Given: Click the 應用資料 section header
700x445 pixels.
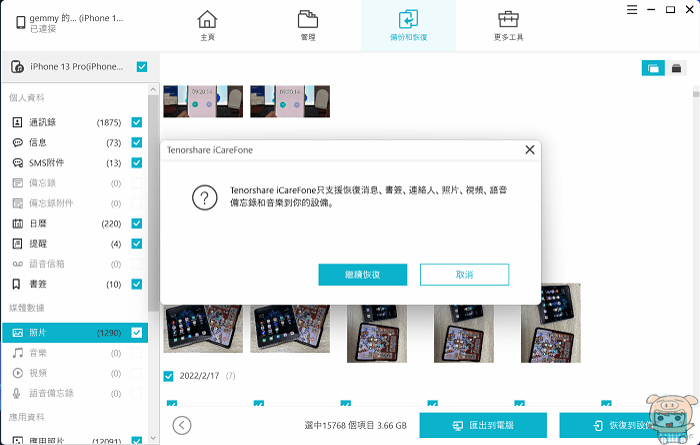Looking at the screenshot, I should pos(27,417).
